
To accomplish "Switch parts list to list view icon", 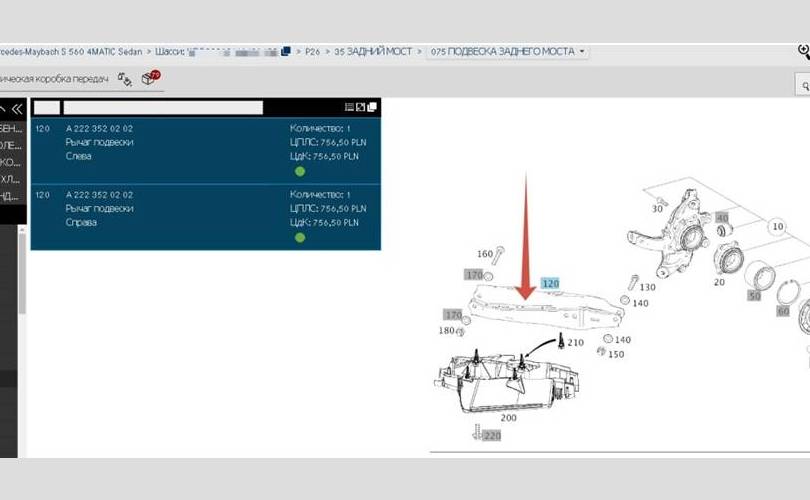I will [349, 107].
